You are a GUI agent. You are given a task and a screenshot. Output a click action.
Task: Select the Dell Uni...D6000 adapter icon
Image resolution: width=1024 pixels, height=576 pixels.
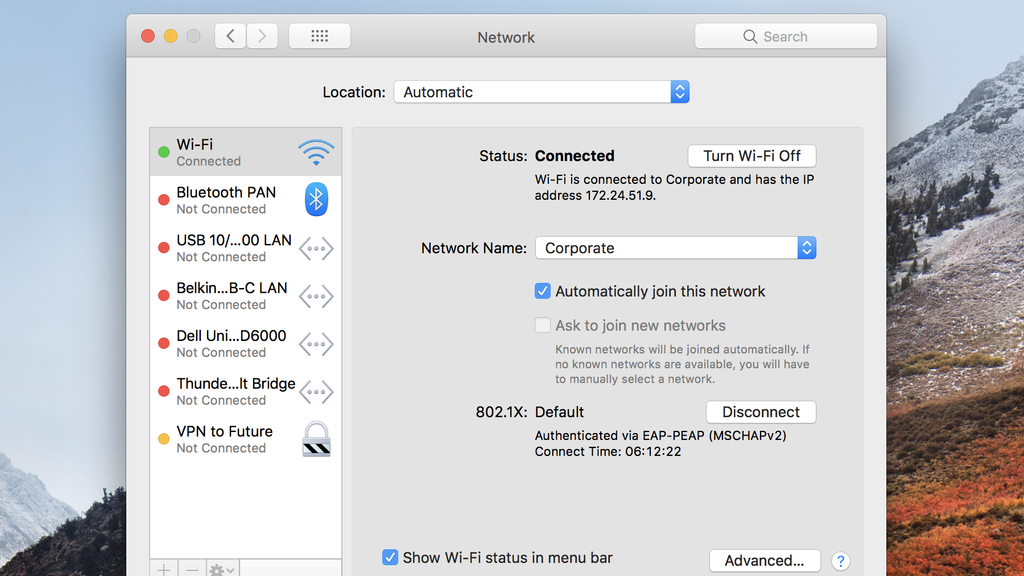point(315,344)
